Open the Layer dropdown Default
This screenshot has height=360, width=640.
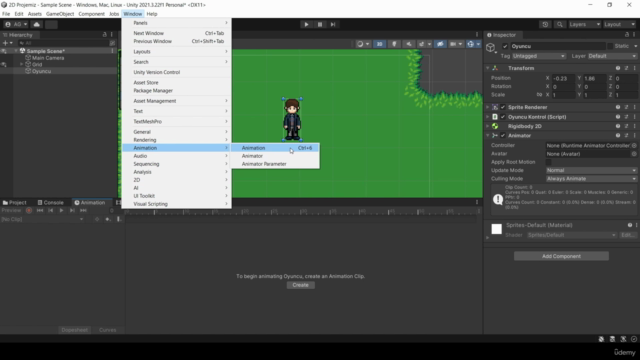(612, 56)
